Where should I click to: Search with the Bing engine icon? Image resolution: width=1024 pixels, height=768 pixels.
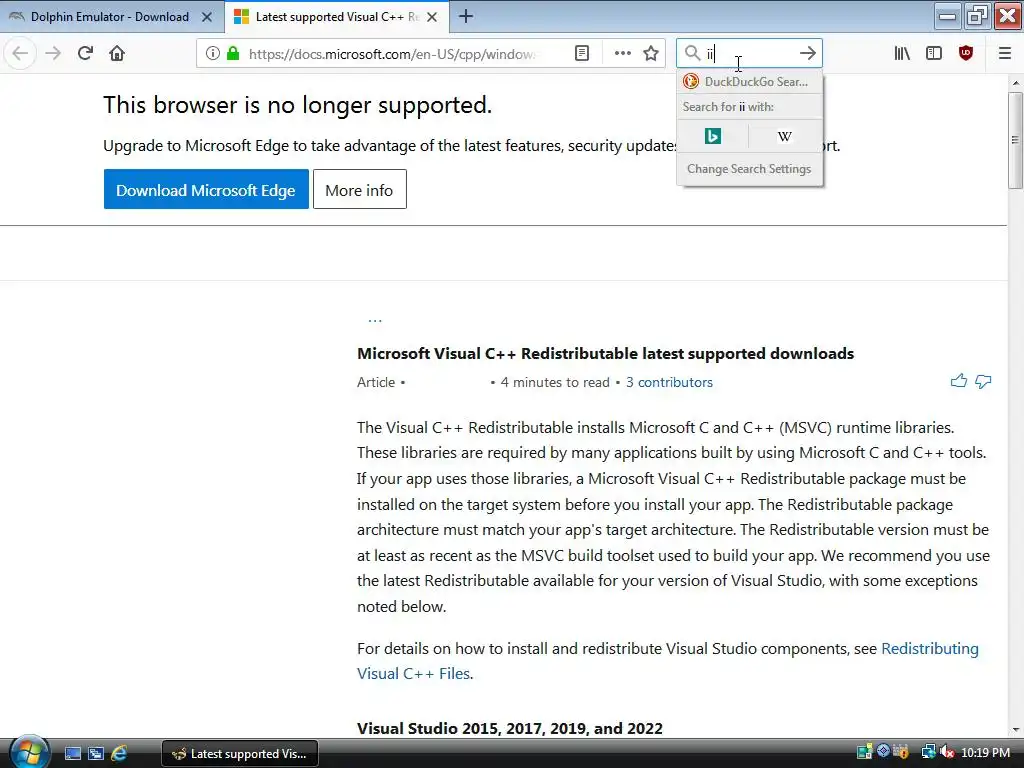(712, 136)
